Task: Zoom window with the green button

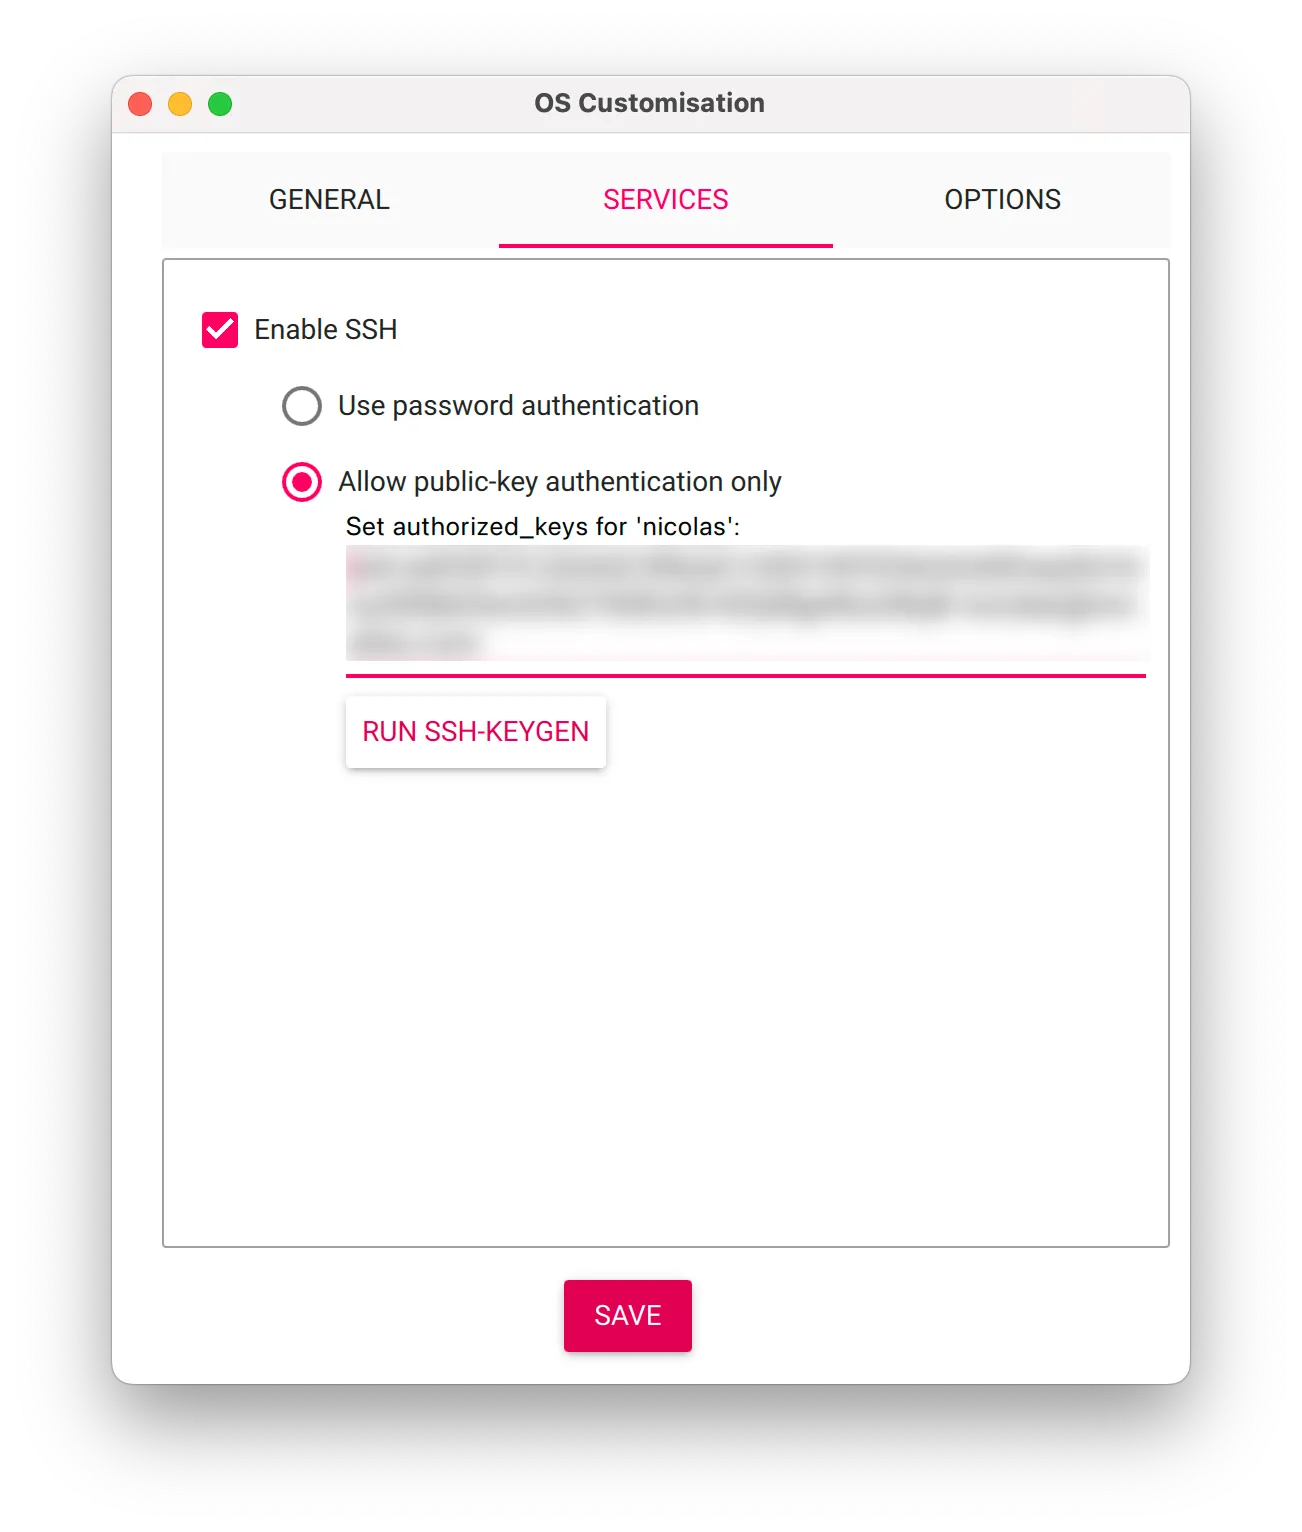Action: (220, 104)
